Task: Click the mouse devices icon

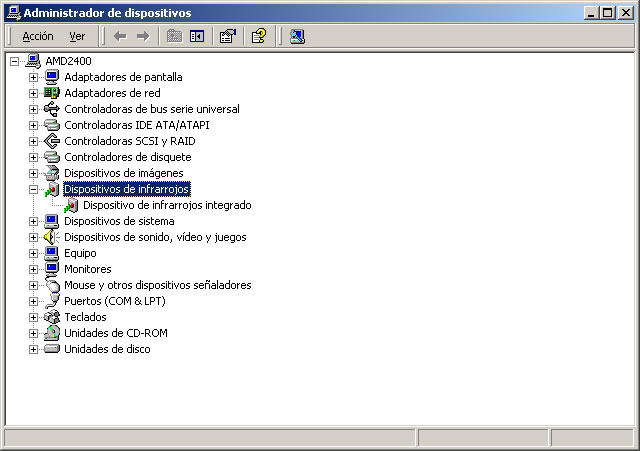Action: click(x=52, y=285)
